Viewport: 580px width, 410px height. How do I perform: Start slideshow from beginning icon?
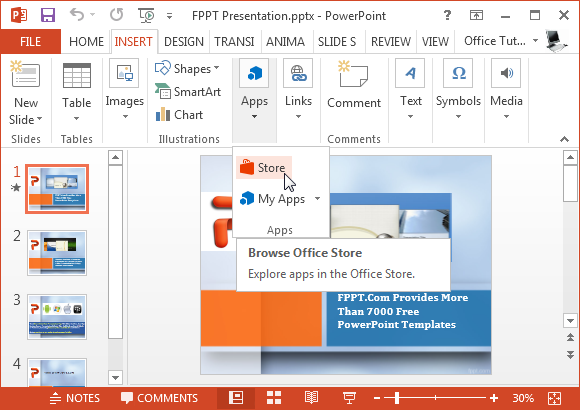pyautogui.click(x=146, y=15)
